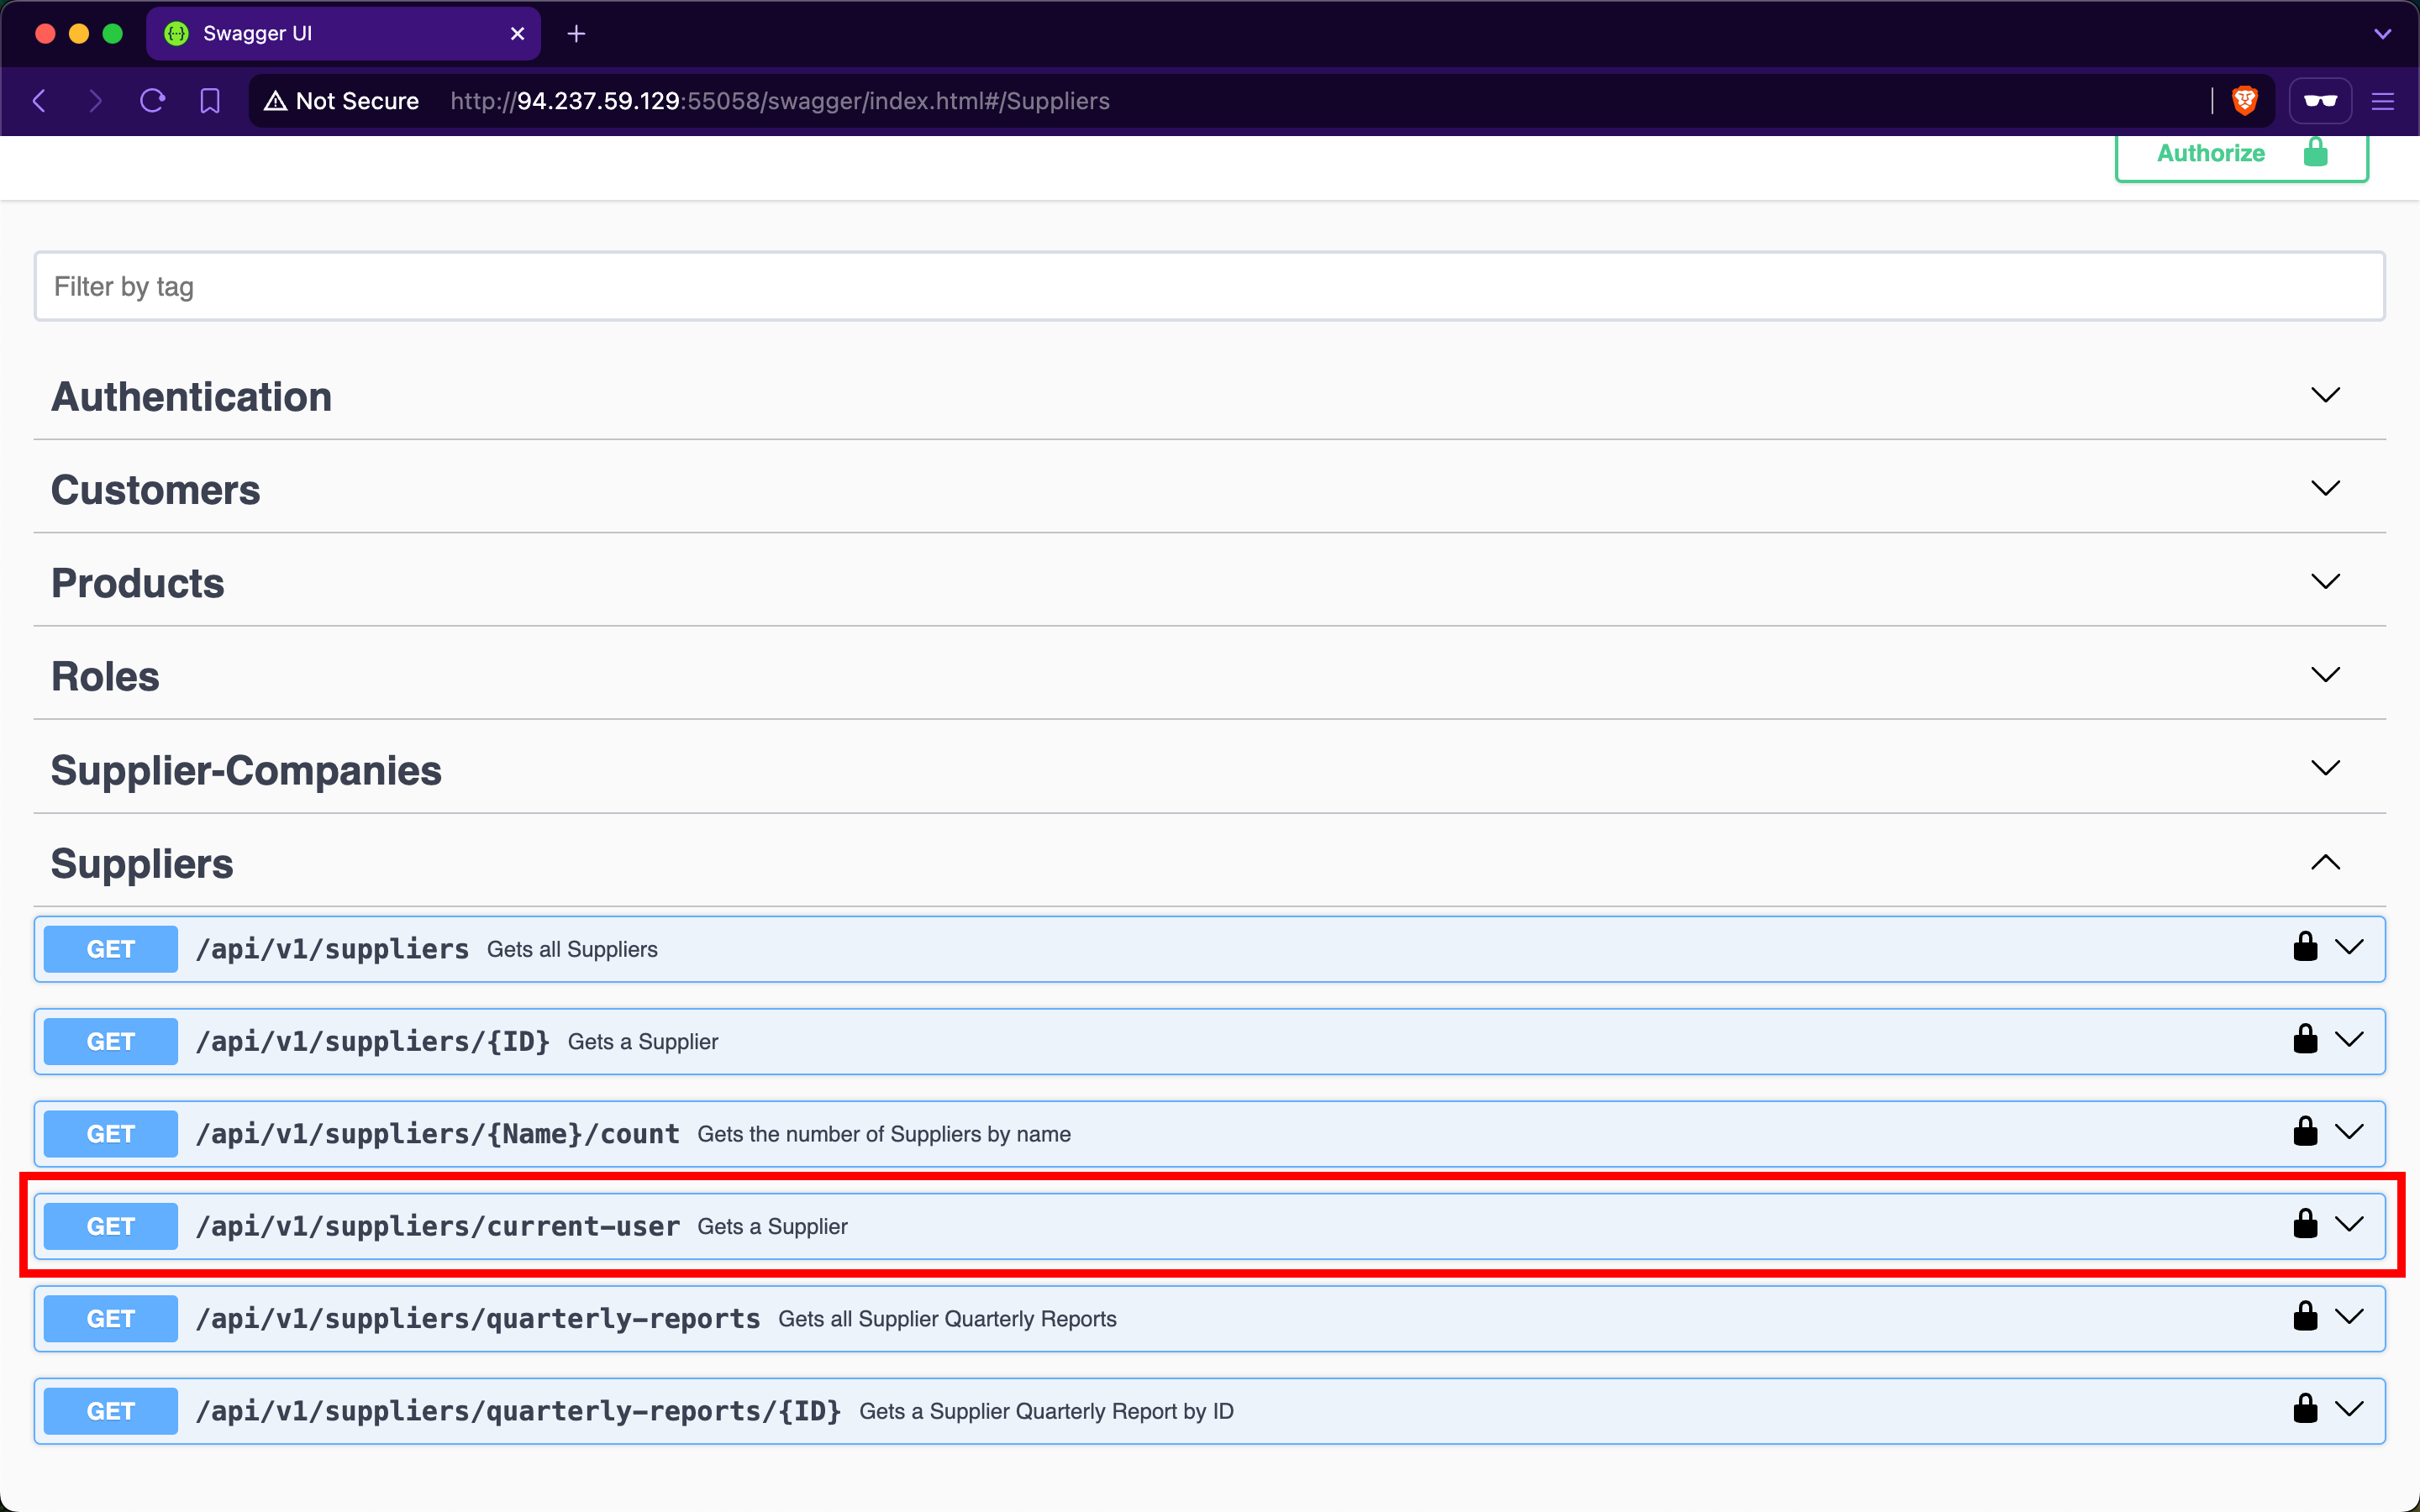Click the browser back arrow

pos(40,101)
